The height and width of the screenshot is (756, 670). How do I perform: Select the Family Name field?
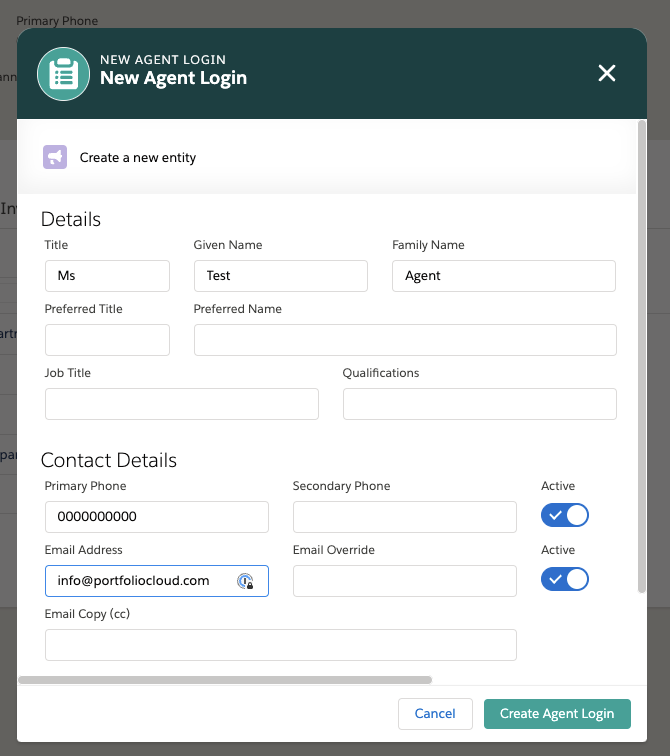(503, 276)
